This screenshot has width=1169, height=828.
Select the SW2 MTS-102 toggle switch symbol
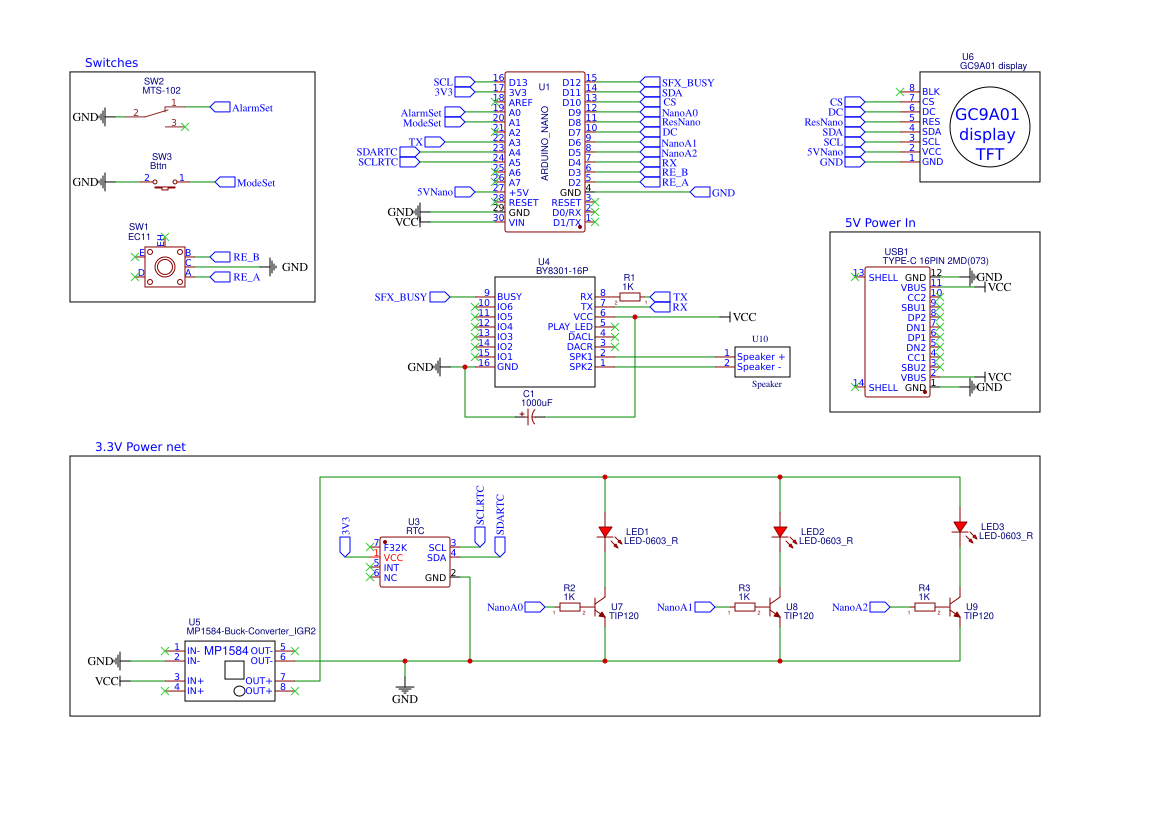point(154,113)
